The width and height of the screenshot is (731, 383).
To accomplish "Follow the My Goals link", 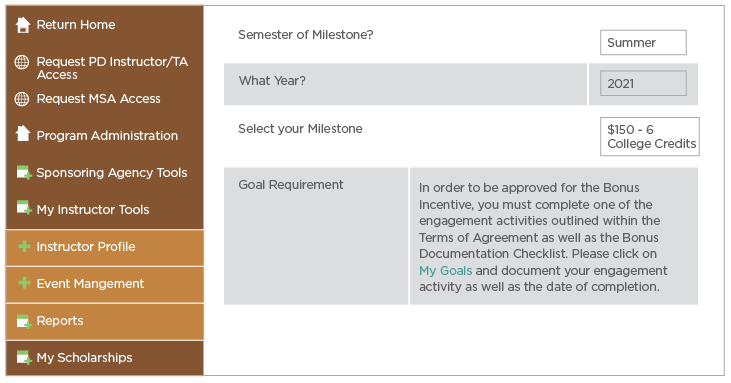I will 445,271.
